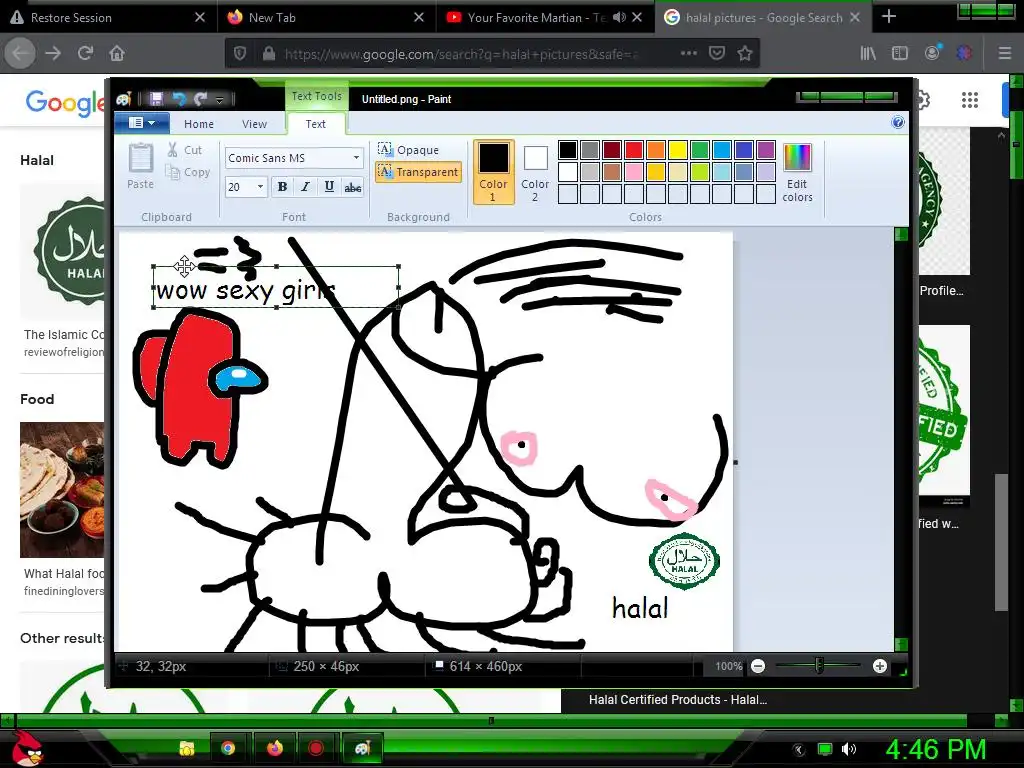Reload the Google search page
This screenshot has height=768, width=1024.
tap(85, 54)
